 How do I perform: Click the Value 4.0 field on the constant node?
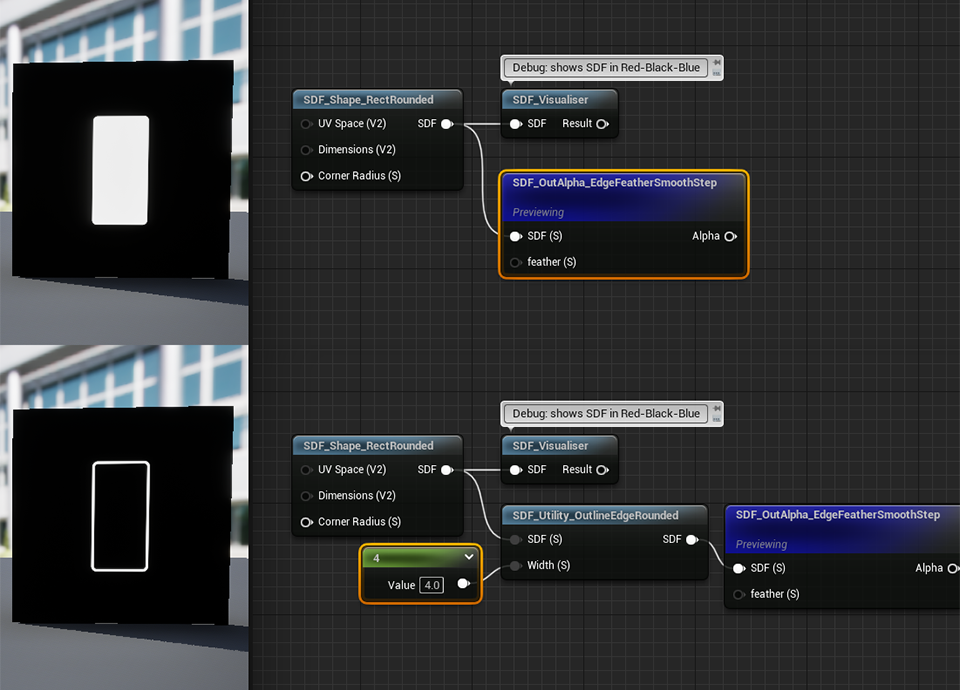[431, 585]
